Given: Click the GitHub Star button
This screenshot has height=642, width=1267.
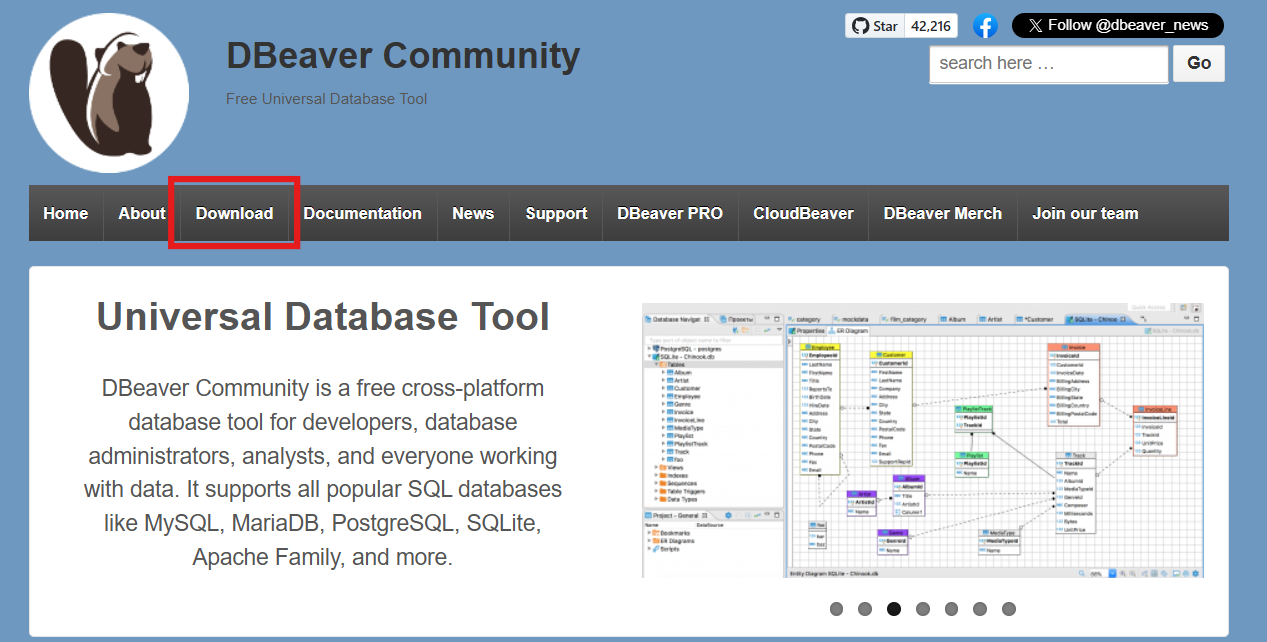Looking at the screenshot, I should 875,26.
